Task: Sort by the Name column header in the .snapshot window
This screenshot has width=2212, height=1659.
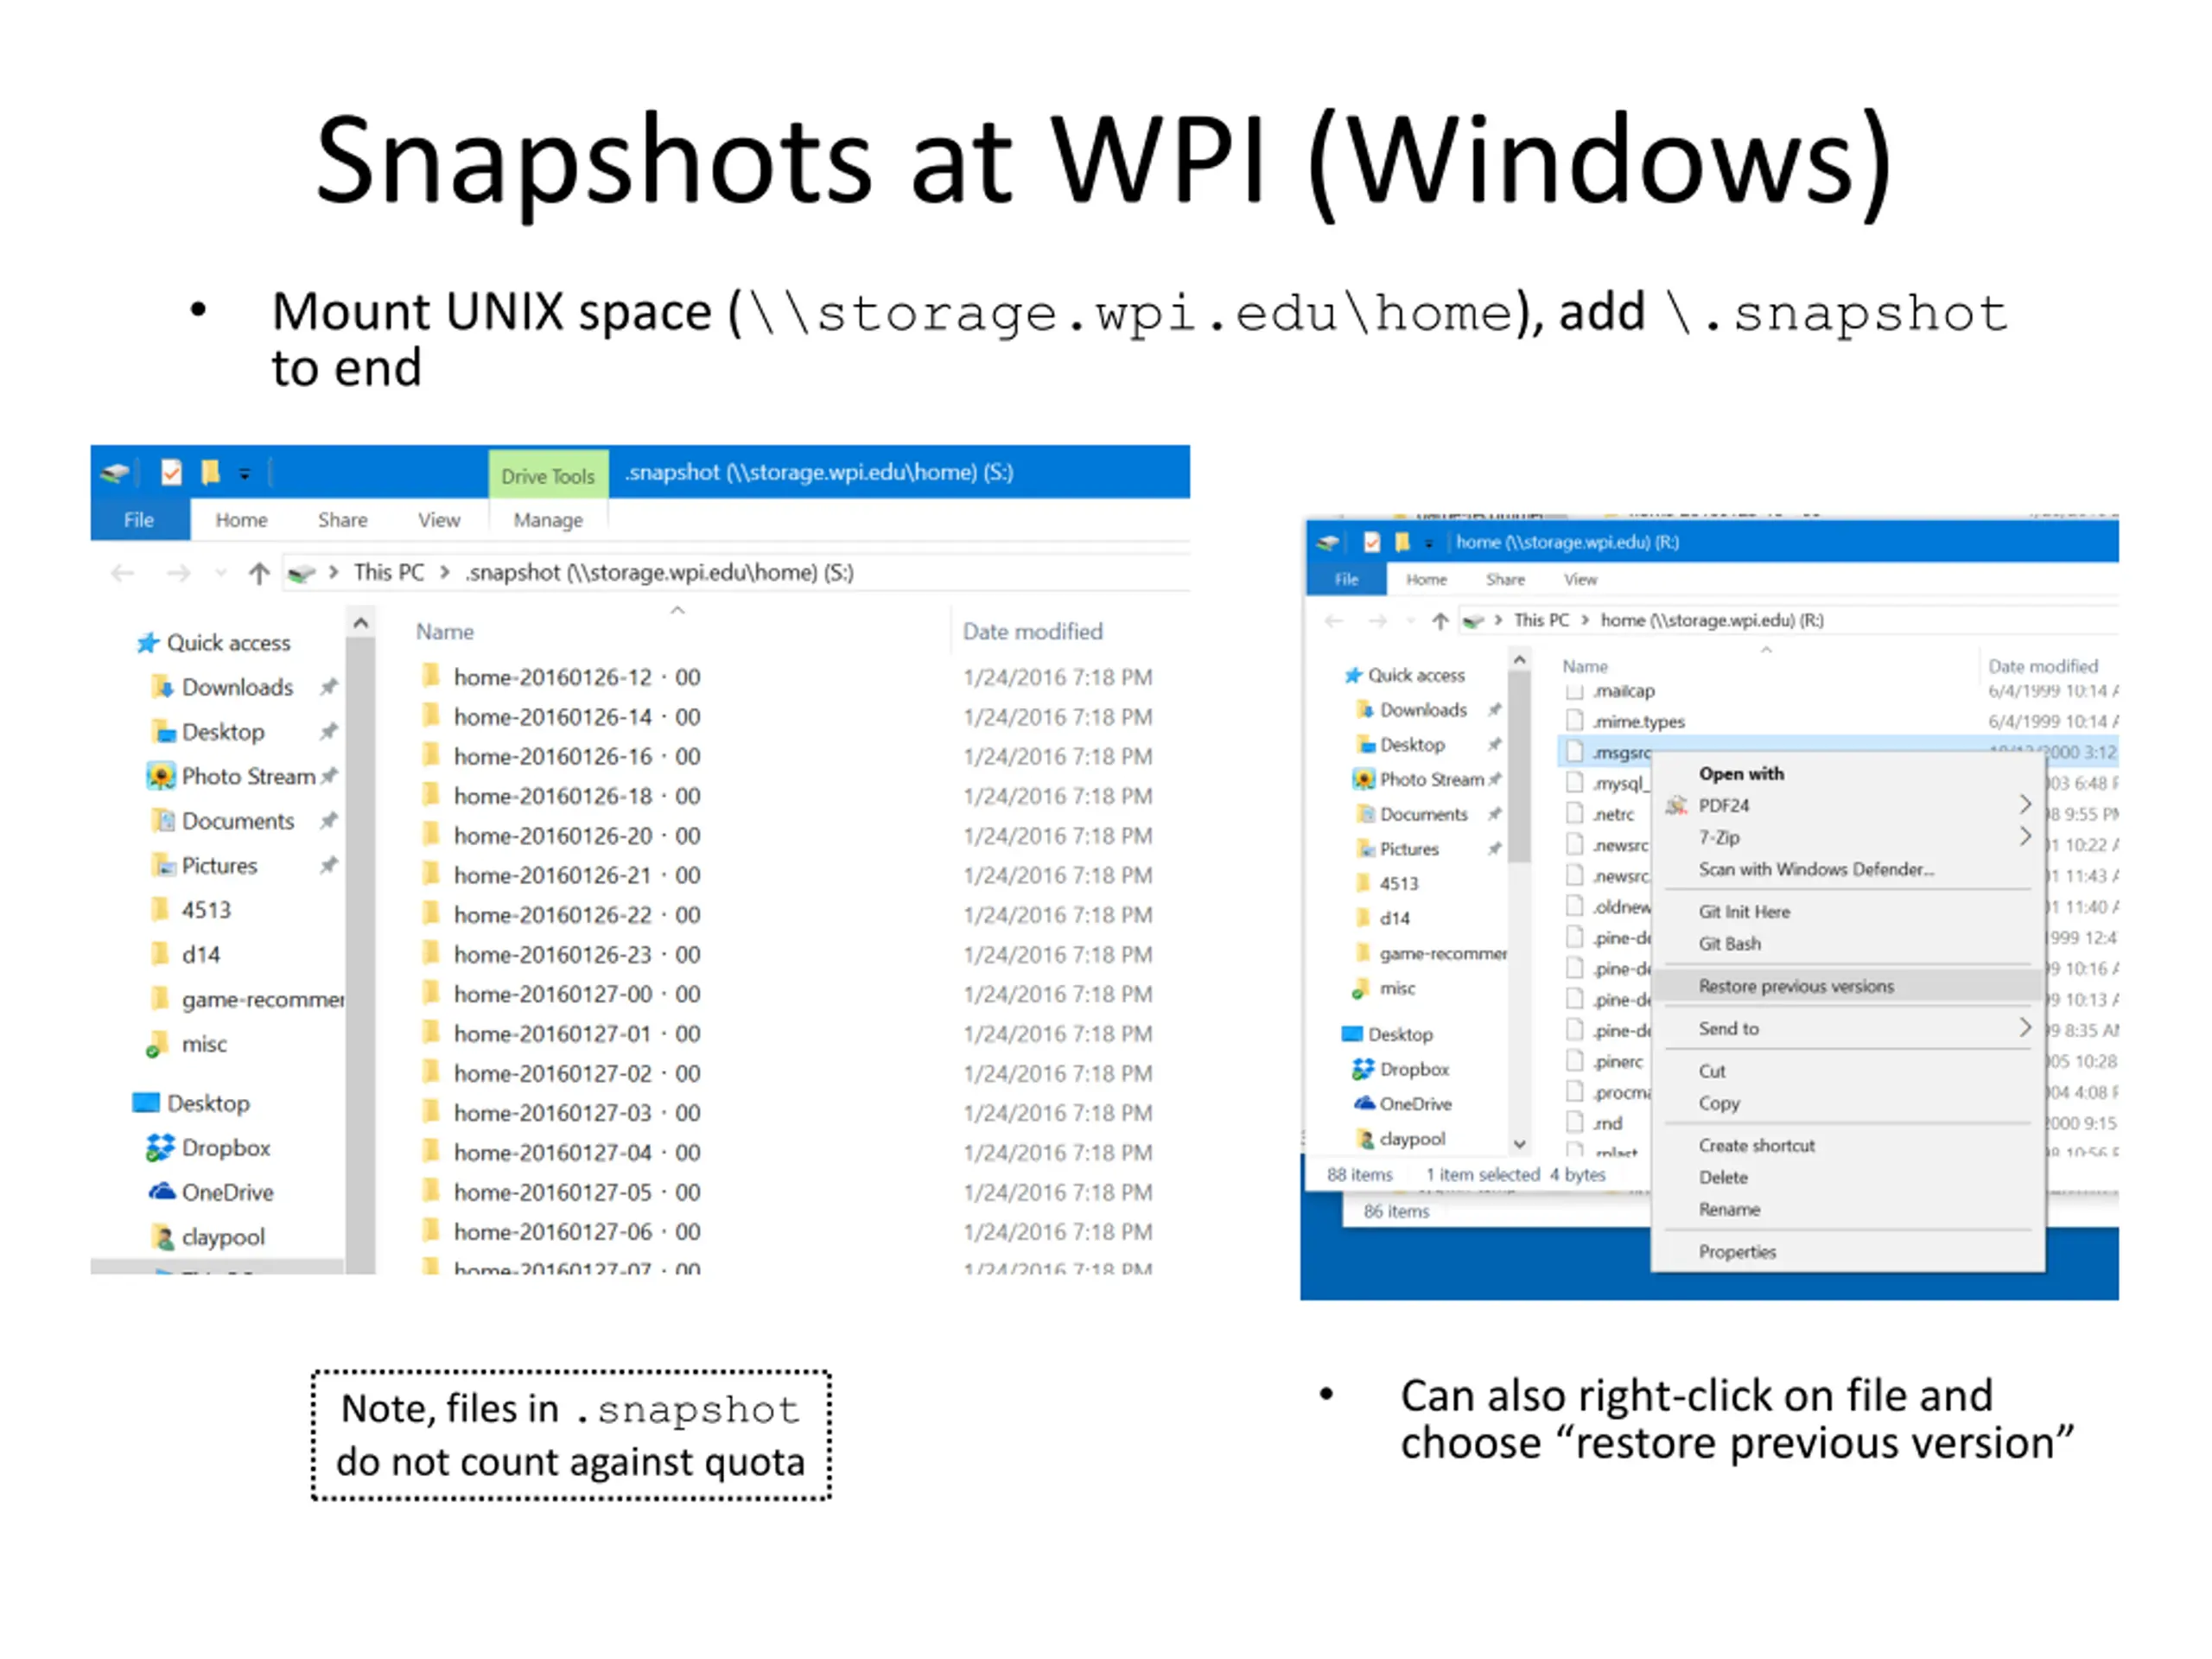Action: click(445, 632)
